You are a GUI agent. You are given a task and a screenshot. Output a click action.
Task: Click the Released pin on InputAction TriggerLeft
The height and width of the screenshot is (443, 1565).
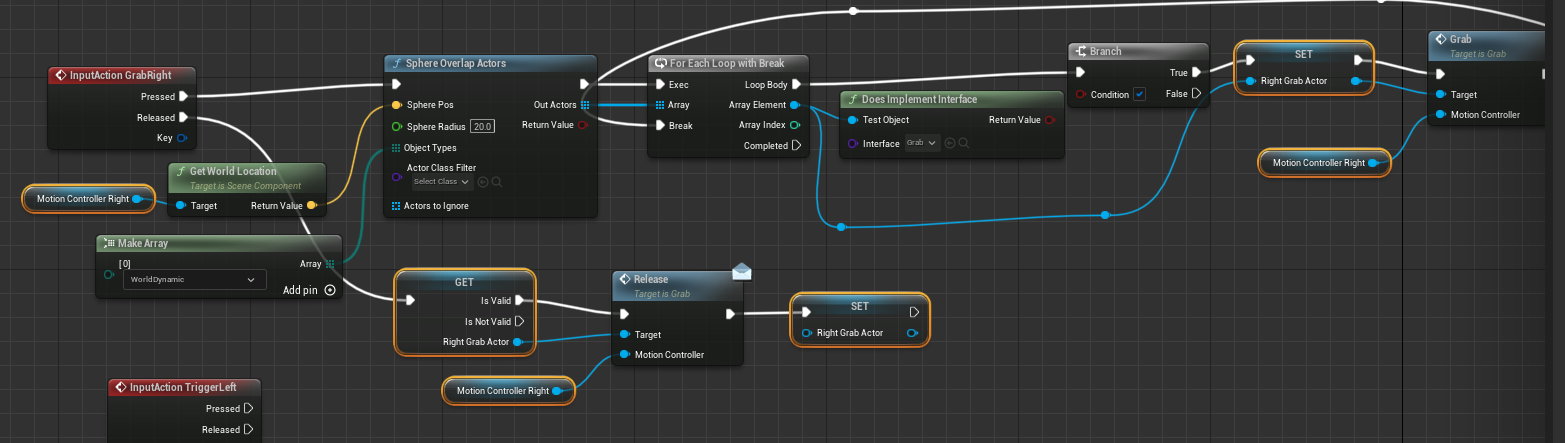point(249,429)
